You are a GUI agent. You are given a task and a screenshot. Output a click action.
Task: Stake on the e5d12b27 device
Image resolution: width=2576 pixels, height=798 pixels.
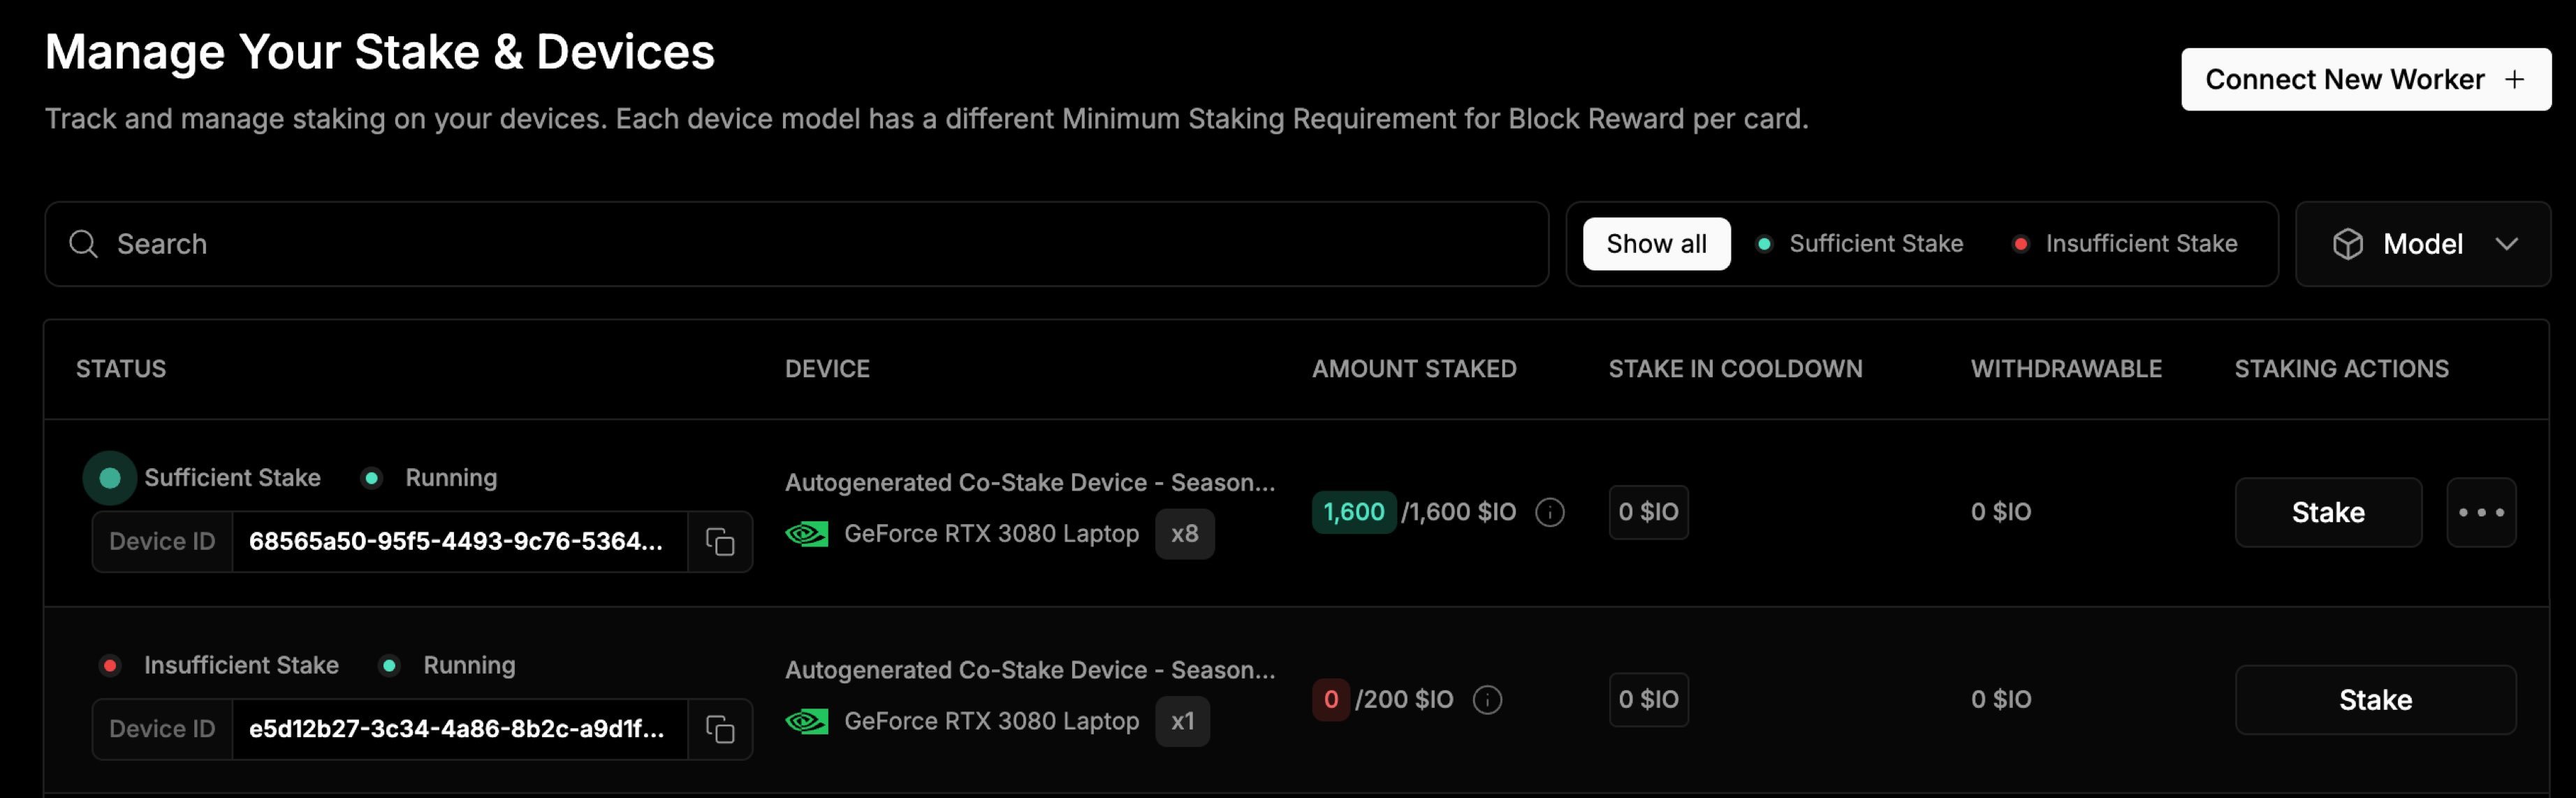point(2375,700)
